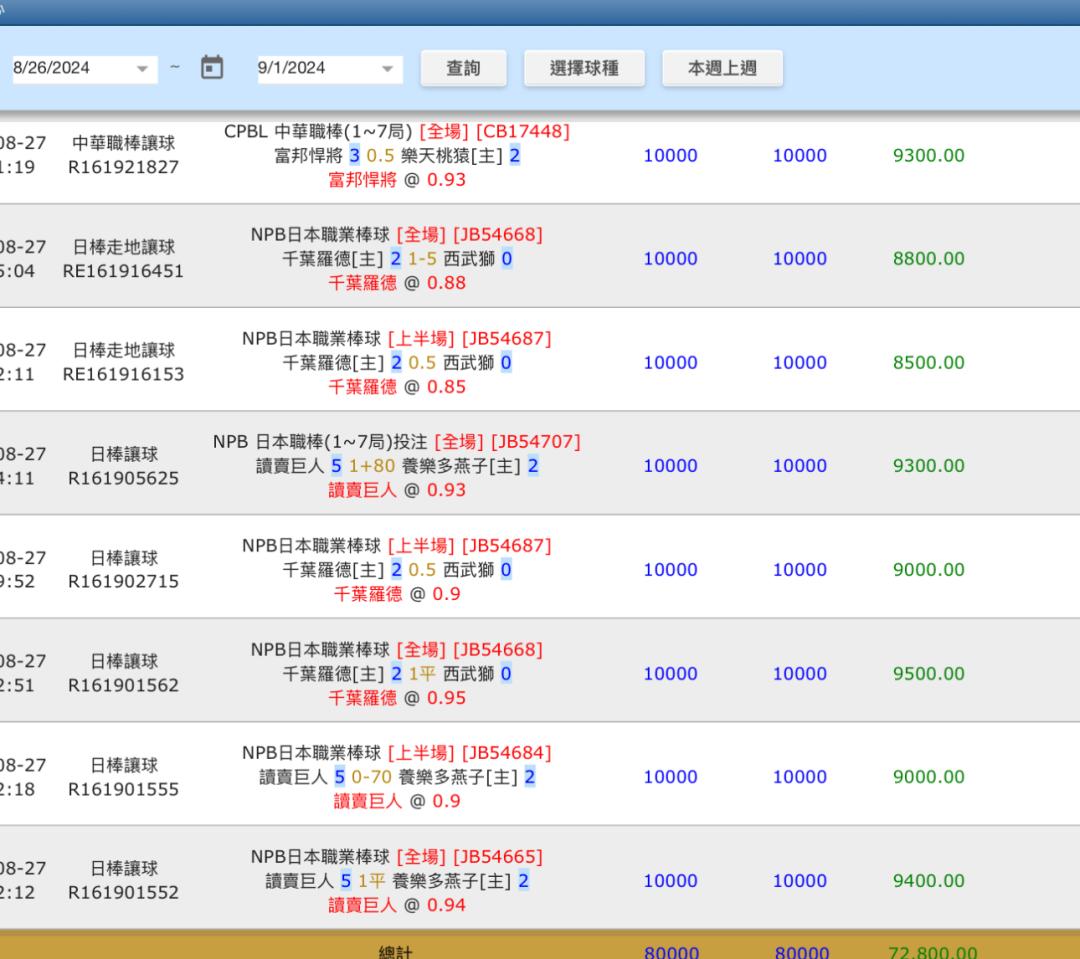
Task: Click 千葉羅德 @ 0.85 selection
Action: 397,387
